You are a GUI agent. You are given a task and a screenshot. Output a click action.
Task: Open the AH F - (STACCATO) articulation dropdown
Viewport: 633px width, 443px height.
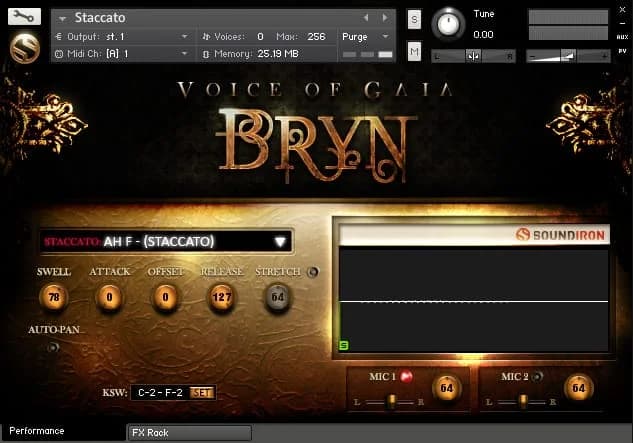click(166, 241)
